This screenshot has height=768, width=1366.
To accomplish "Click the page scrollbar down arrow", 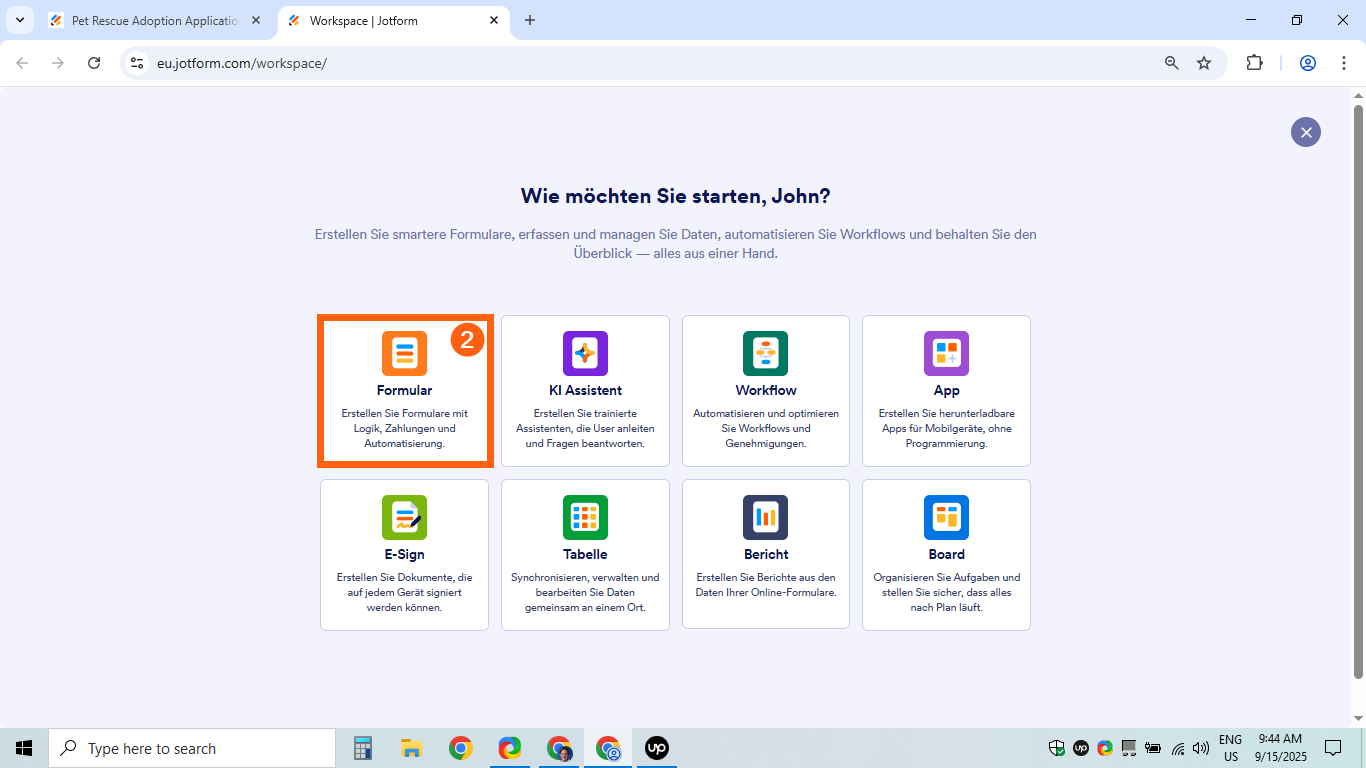I will pos(1358,719).
